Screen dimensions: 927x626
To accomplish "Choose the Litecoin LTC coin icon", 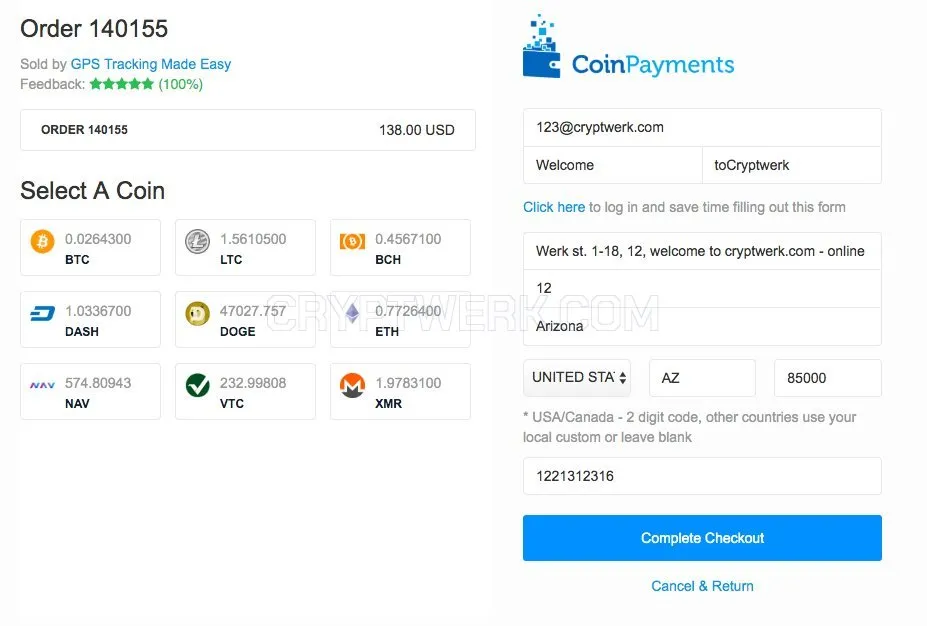I will click(x=197, y=241).
